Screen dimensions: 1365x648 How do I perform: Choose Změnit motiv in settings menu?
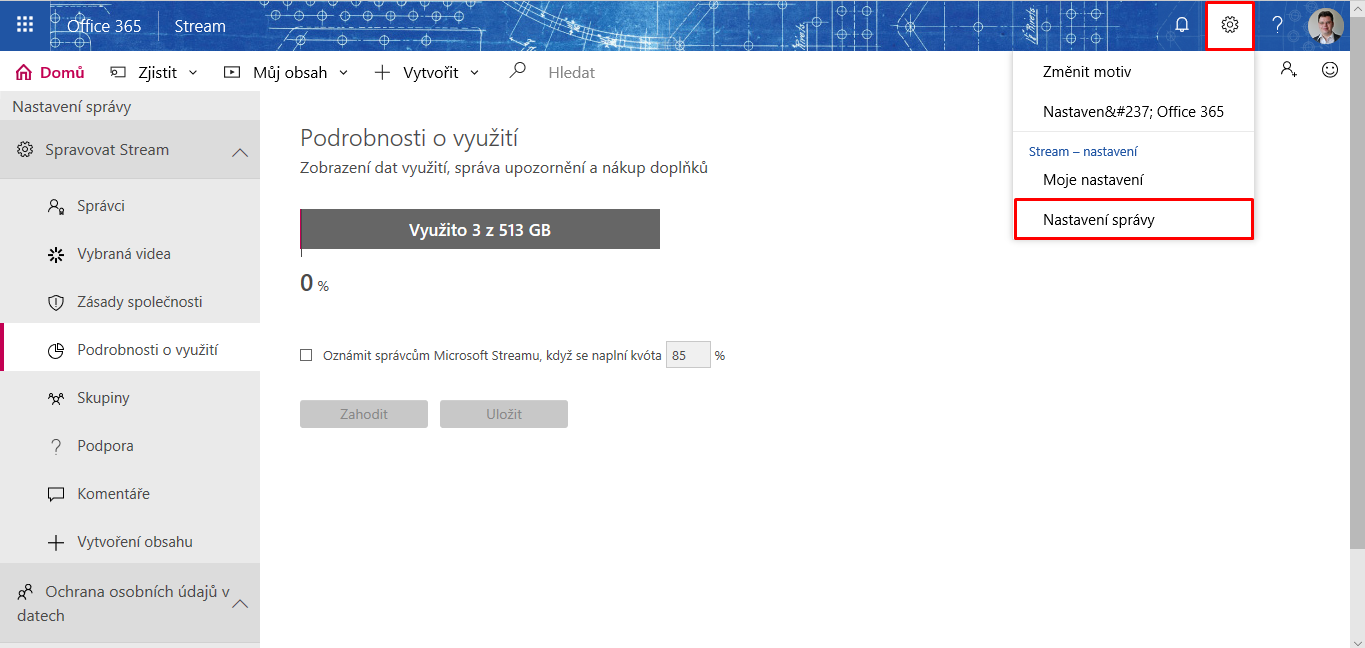(1087, 72)
